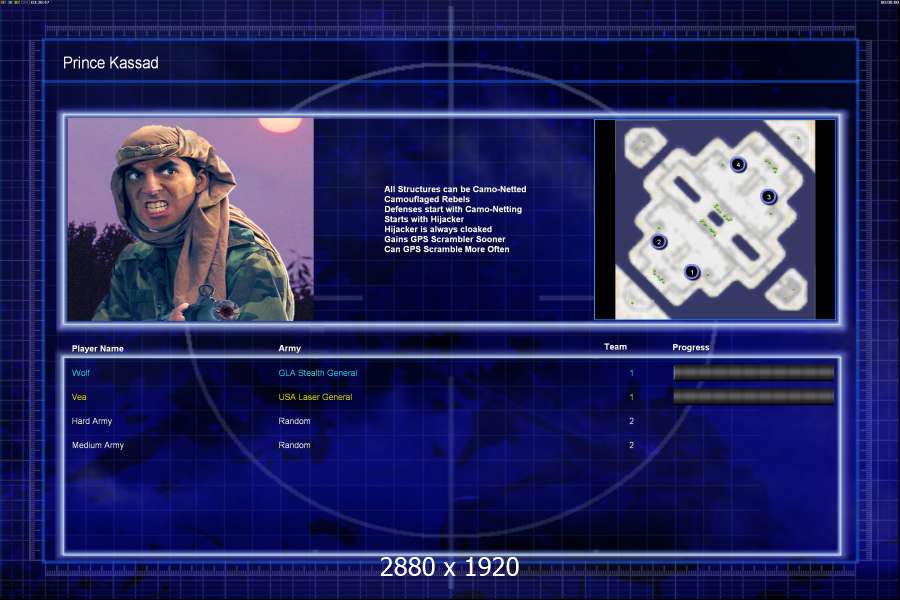Click the 'Player Name' column header
900x600 pixels.
coord(98,349)
